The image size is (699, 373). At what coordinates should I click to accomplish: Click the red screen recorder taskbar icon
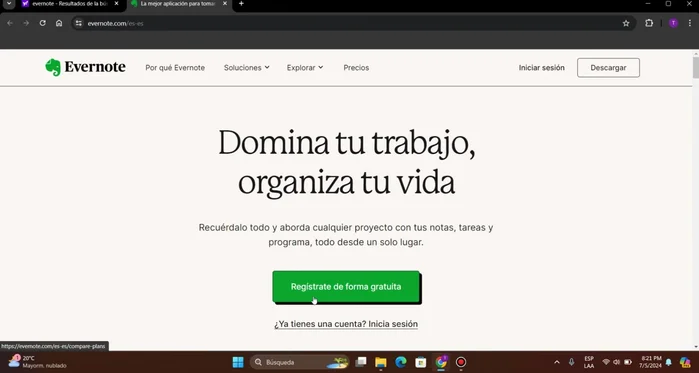(461, 362)
